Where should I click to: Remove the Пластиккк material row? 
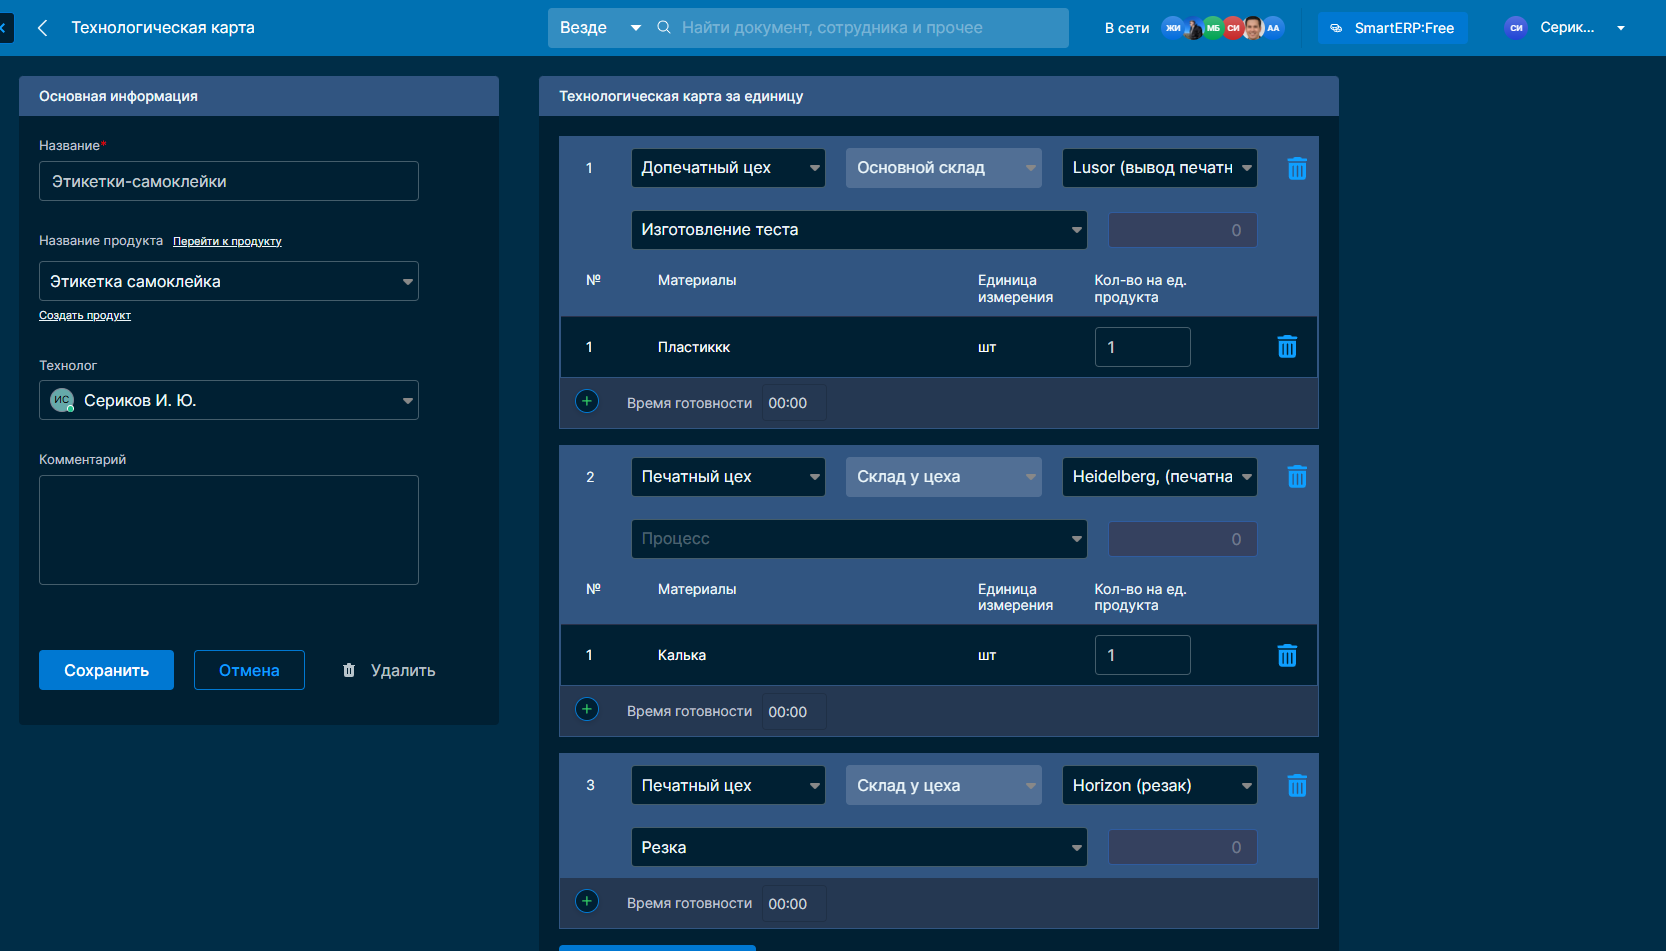(1287, 347)
